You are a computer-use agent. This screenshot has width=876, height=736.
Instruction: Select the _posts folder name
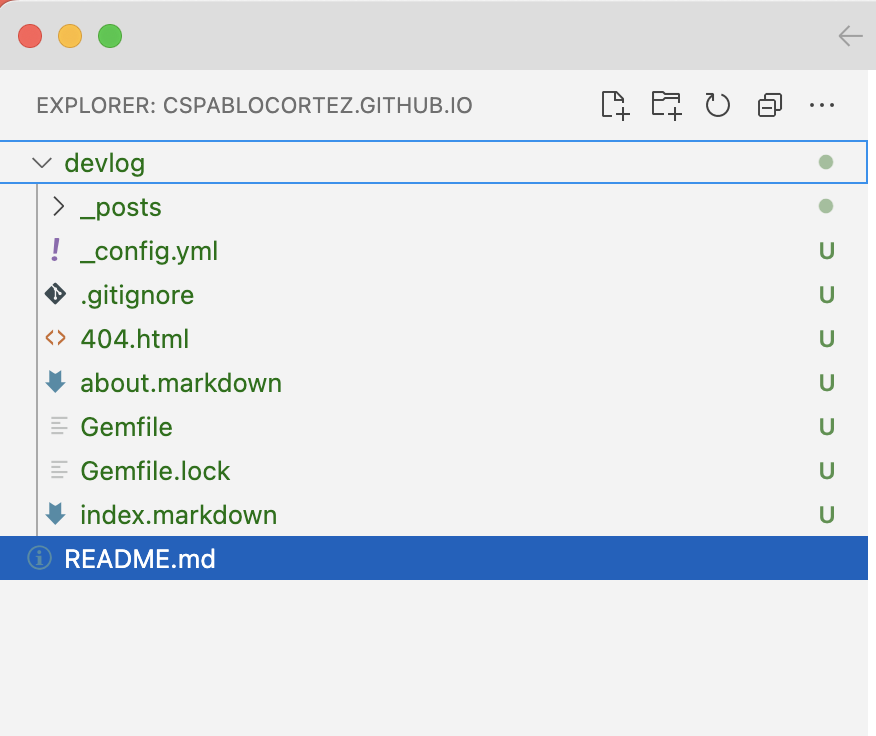(121, 207)
